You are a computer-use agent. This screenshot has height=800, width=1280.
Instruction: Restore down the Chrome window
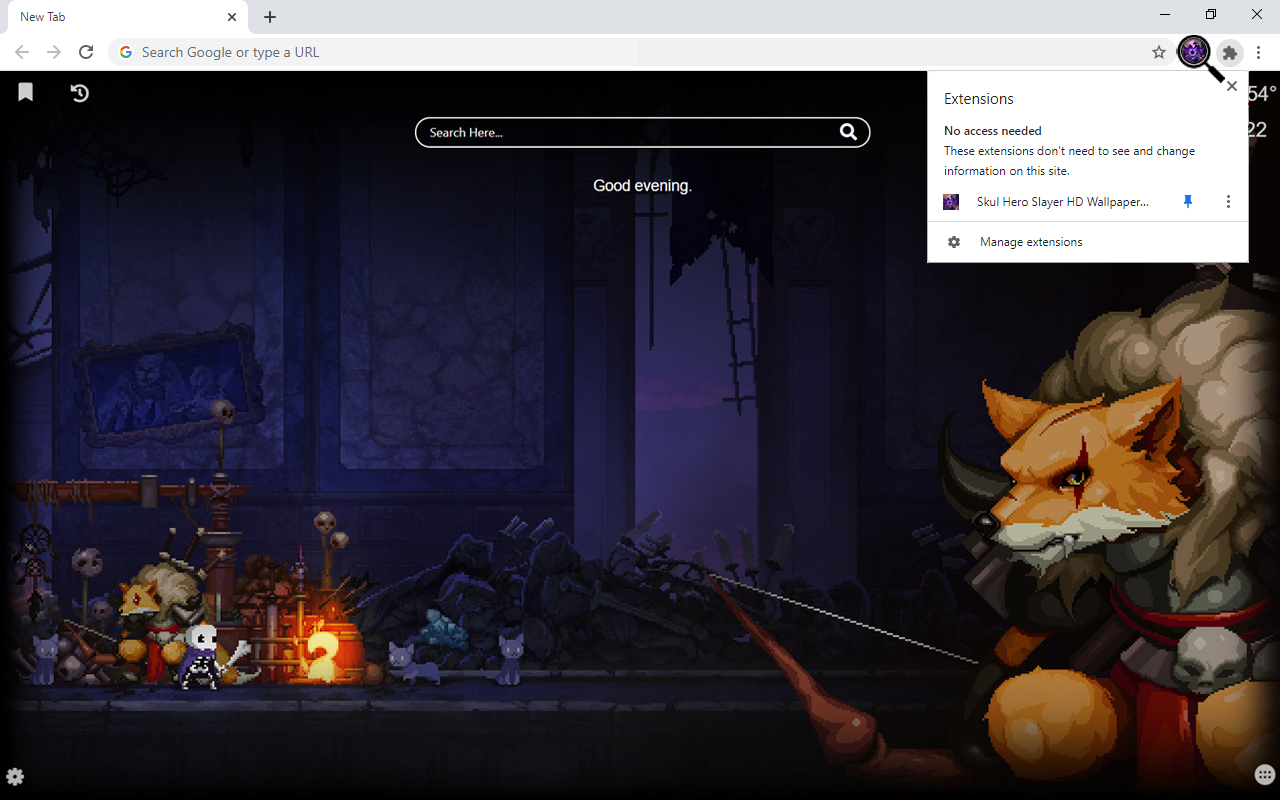pos(1211,15)
